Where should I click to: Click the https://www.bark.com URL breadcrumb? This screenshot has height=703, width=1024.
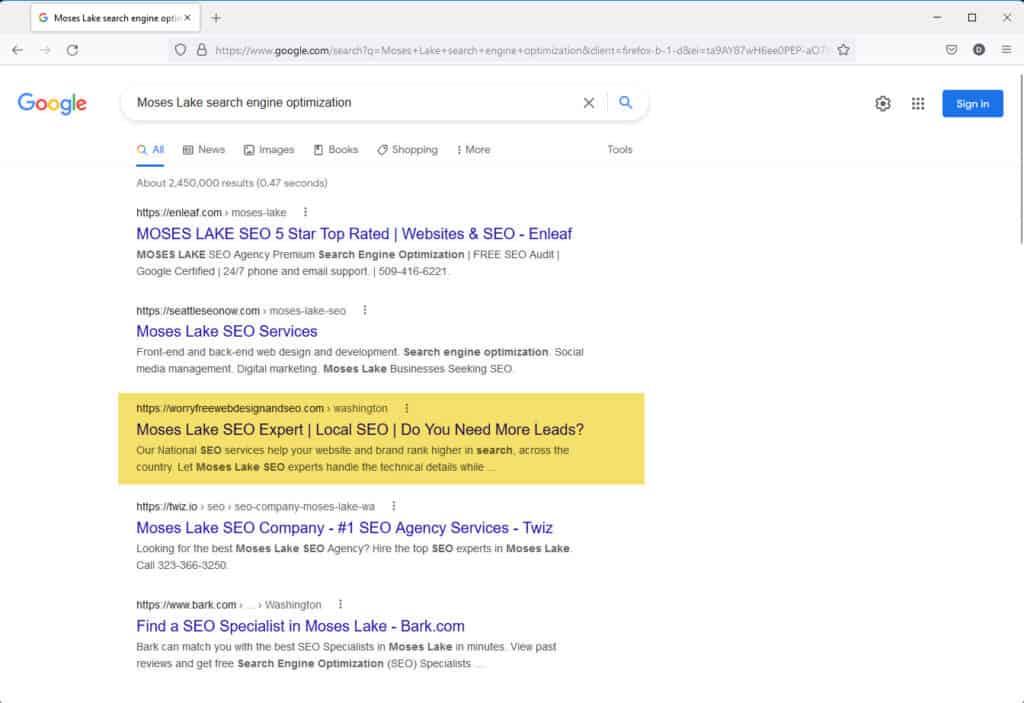coord(229,604)
